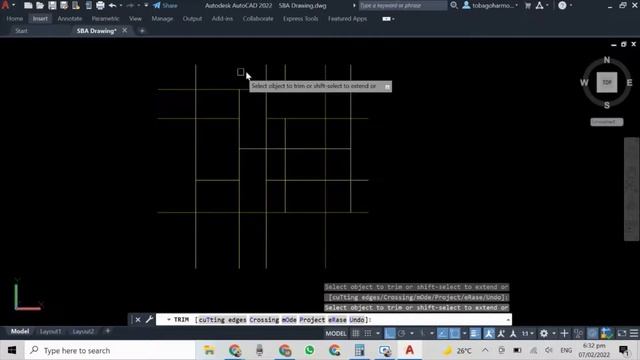
Task: Switch to the Start file tab
Action: tap(21, 31)
